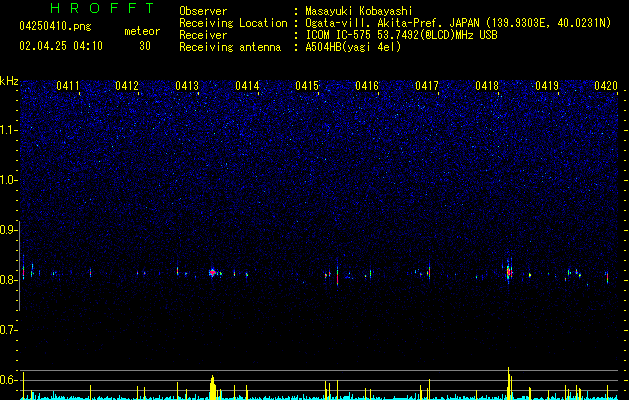629x400 pixels.
Task: Click the 0417 time marker
Action: pos(427,86)
